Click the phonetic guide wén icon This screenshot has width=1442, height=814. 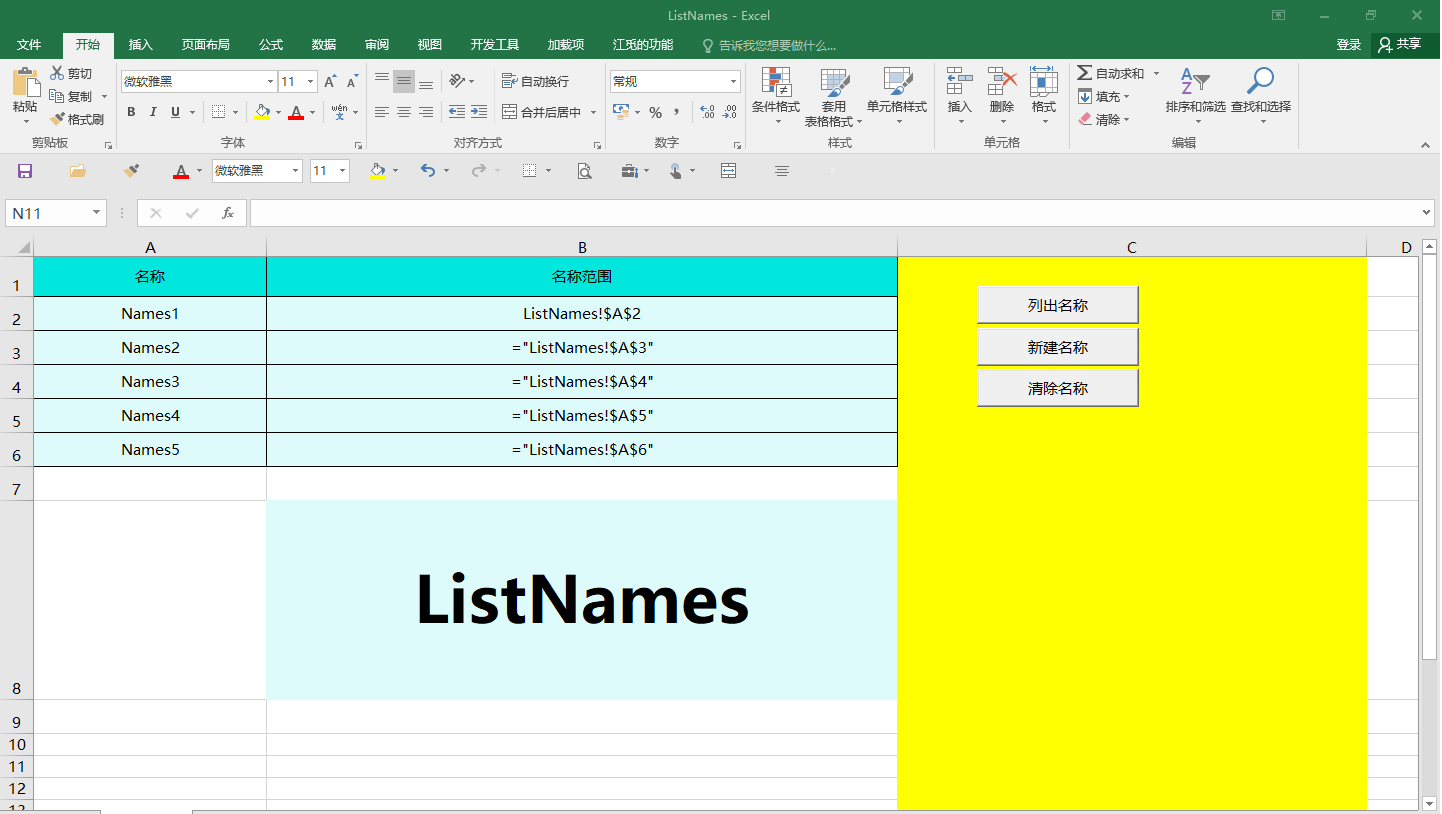tap(340, 112)
